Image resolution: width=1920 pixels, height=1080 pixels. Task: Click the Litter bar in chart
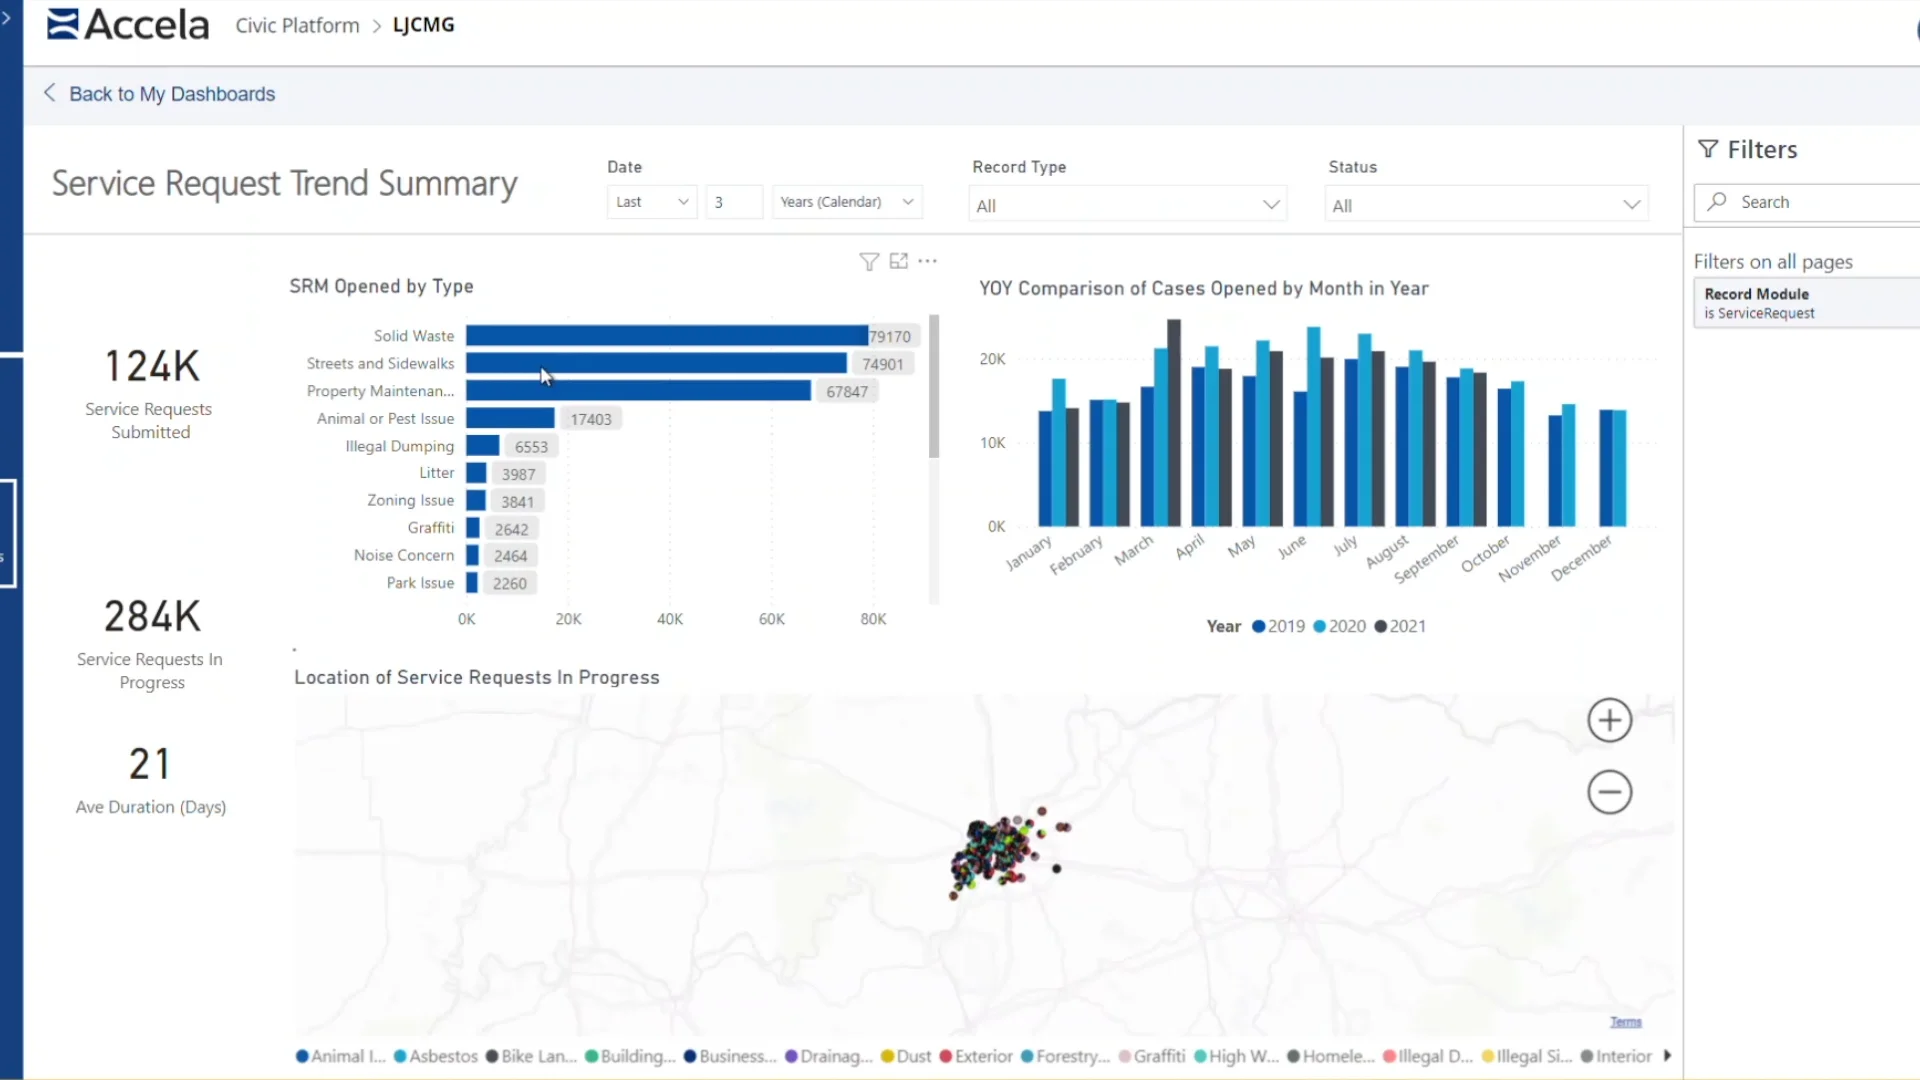[x=476, y=473]
